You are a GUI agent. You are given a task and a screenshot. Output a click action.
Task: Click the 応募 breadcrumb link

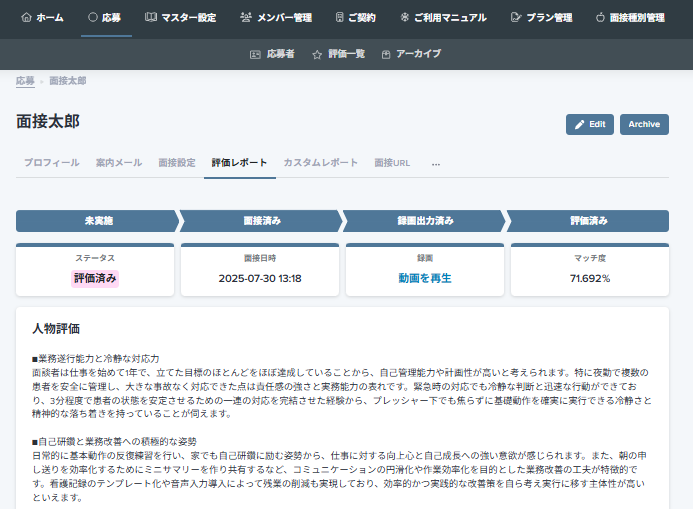pos(25,81)
